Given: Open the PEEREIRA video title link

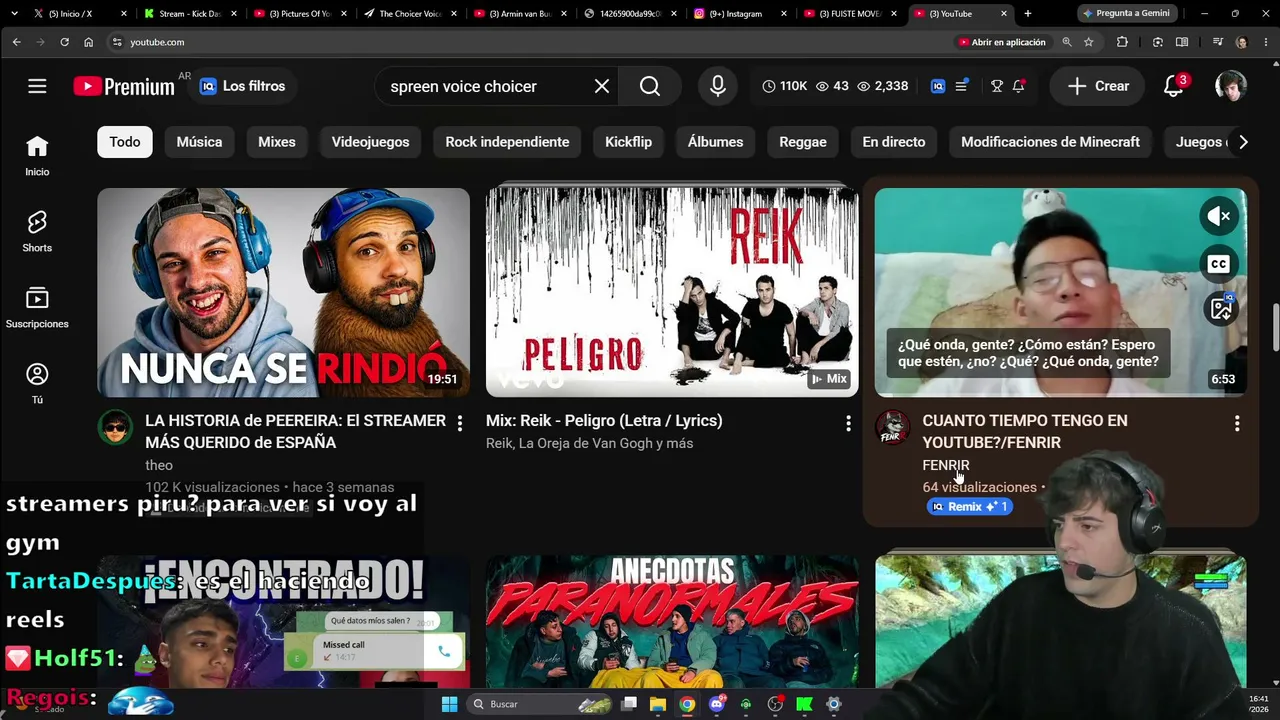Looking at the screenshot, I should point(295,431).
